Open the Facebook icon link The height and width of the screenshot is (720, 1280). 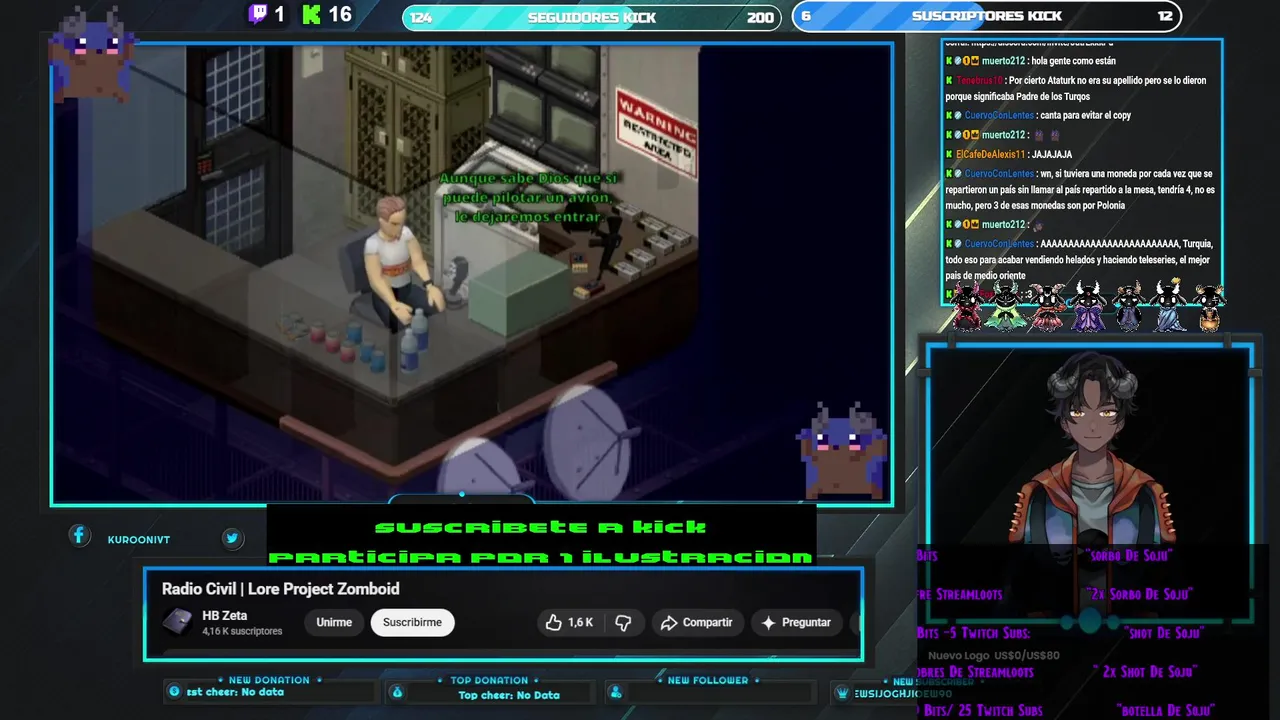click(x=79, y=536)
